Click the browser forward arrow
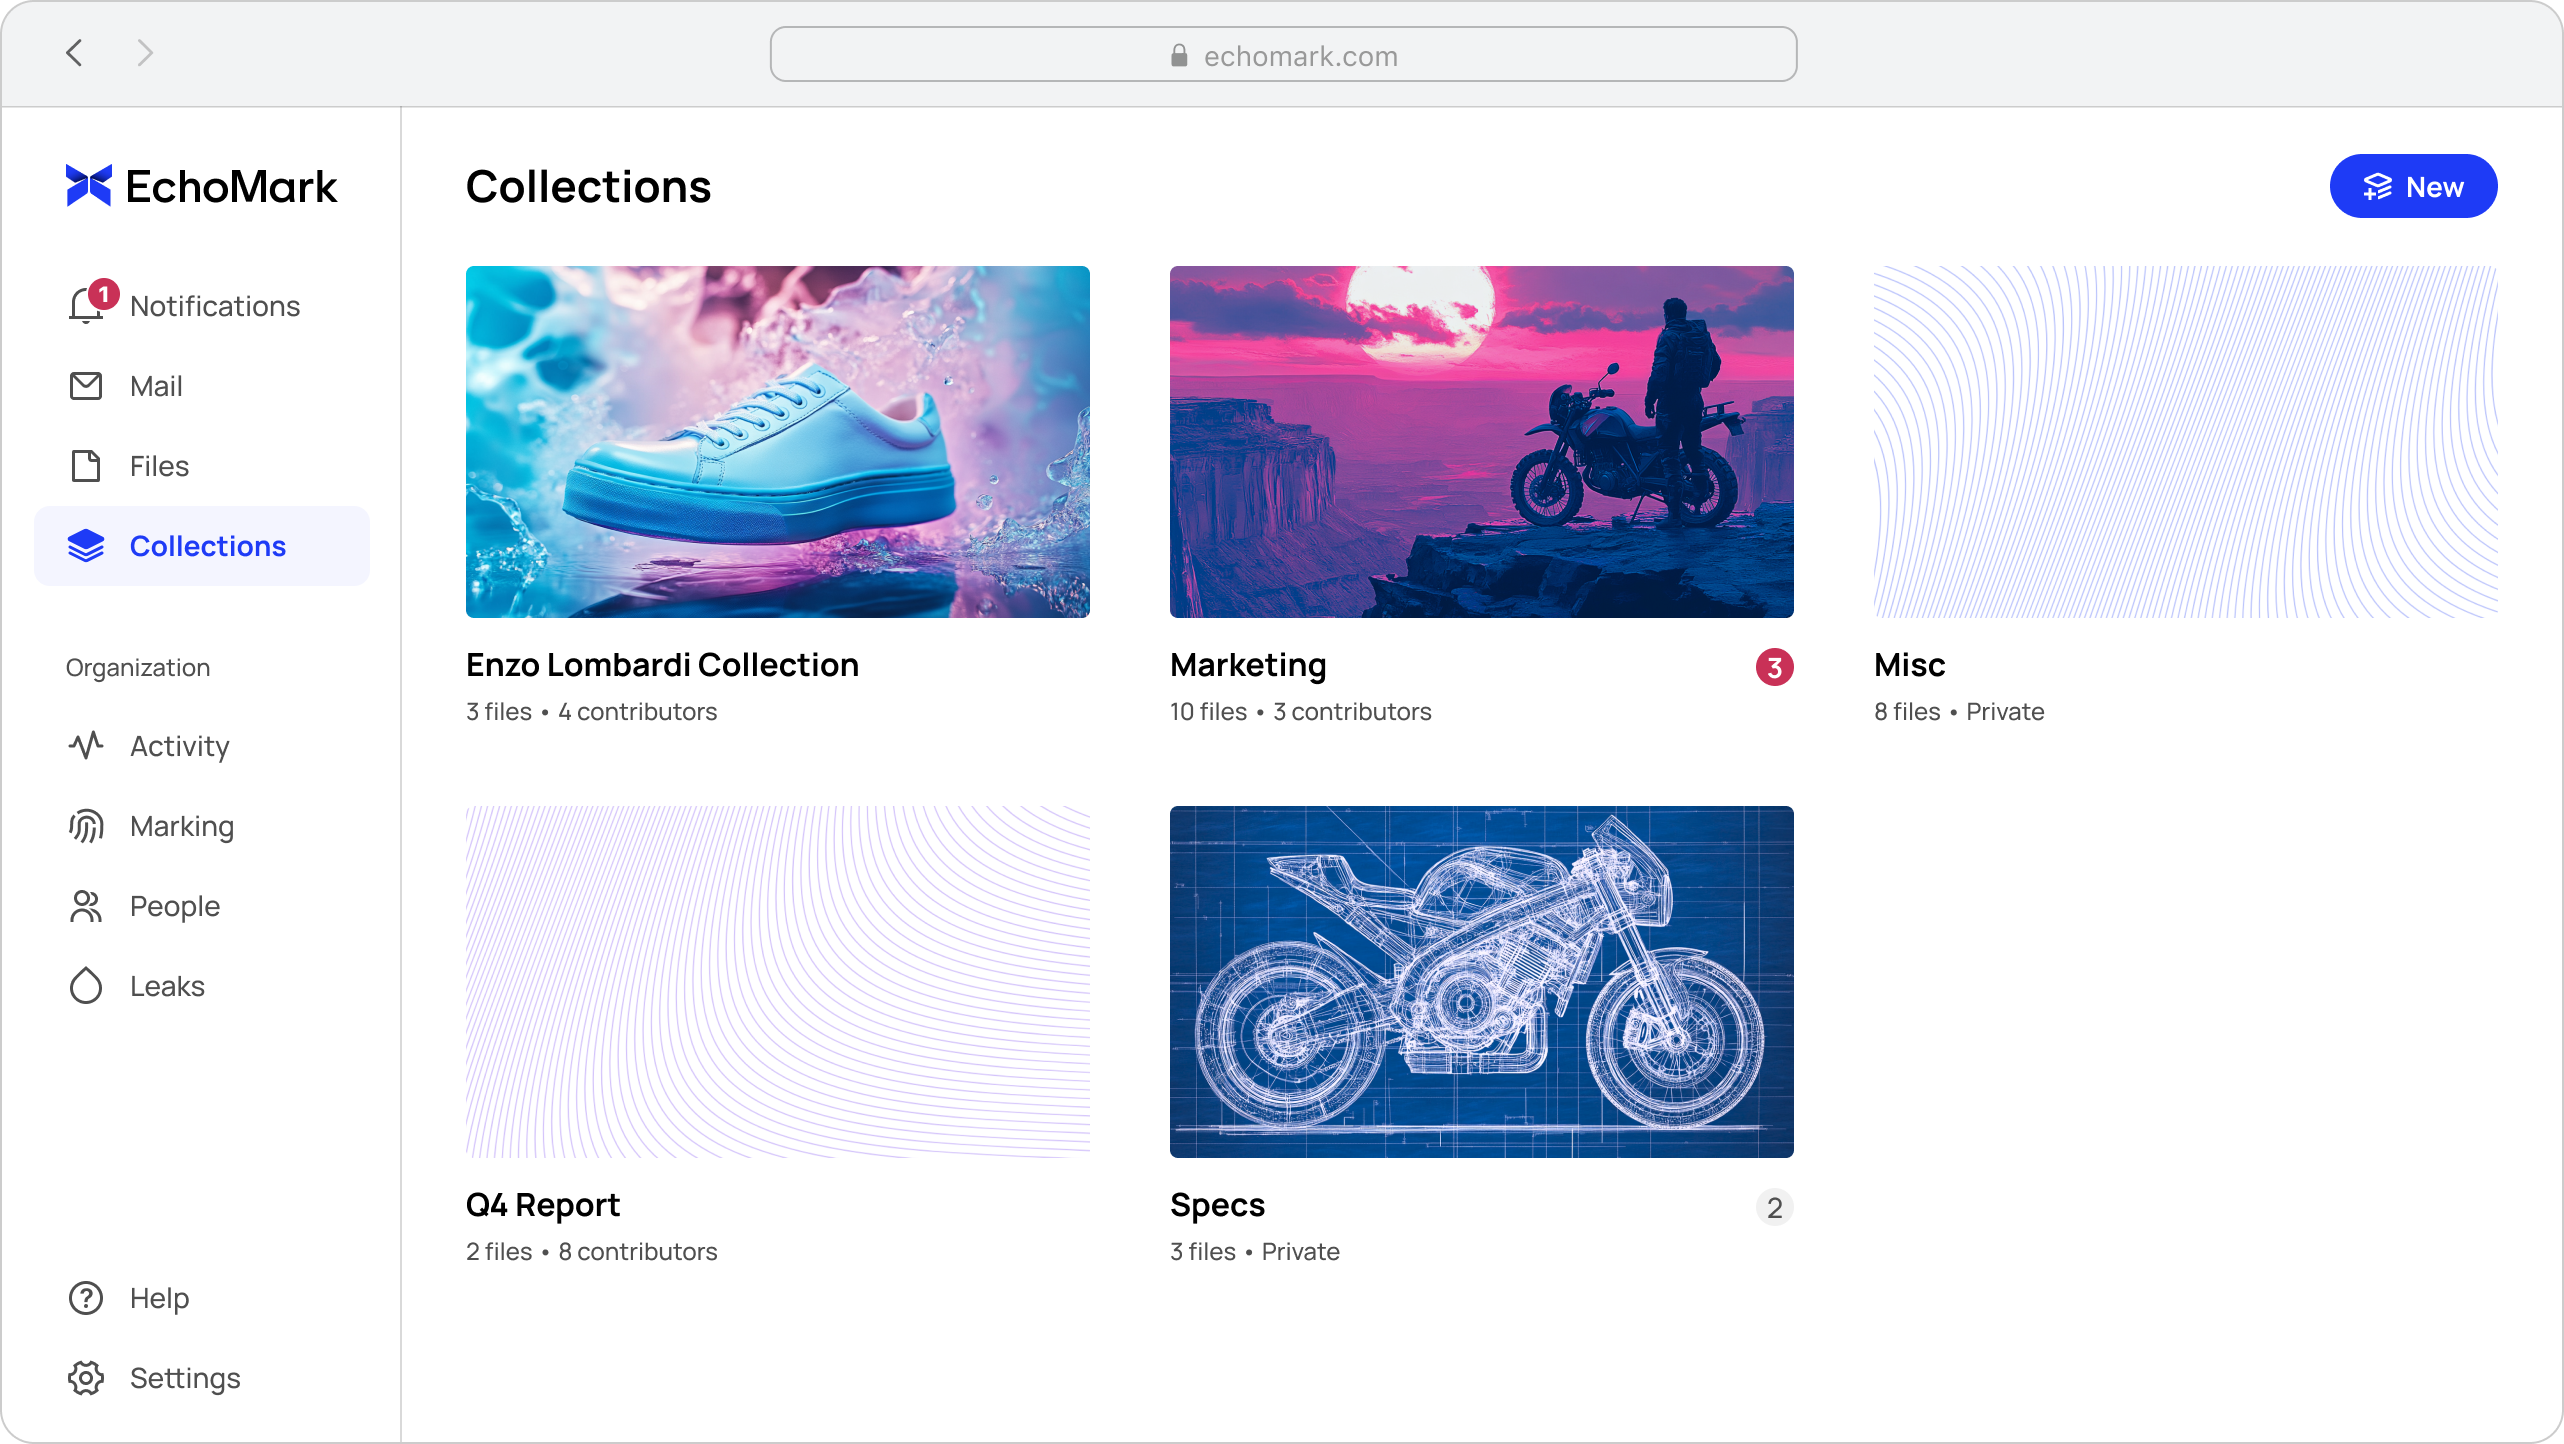 [x=146, y=53]
